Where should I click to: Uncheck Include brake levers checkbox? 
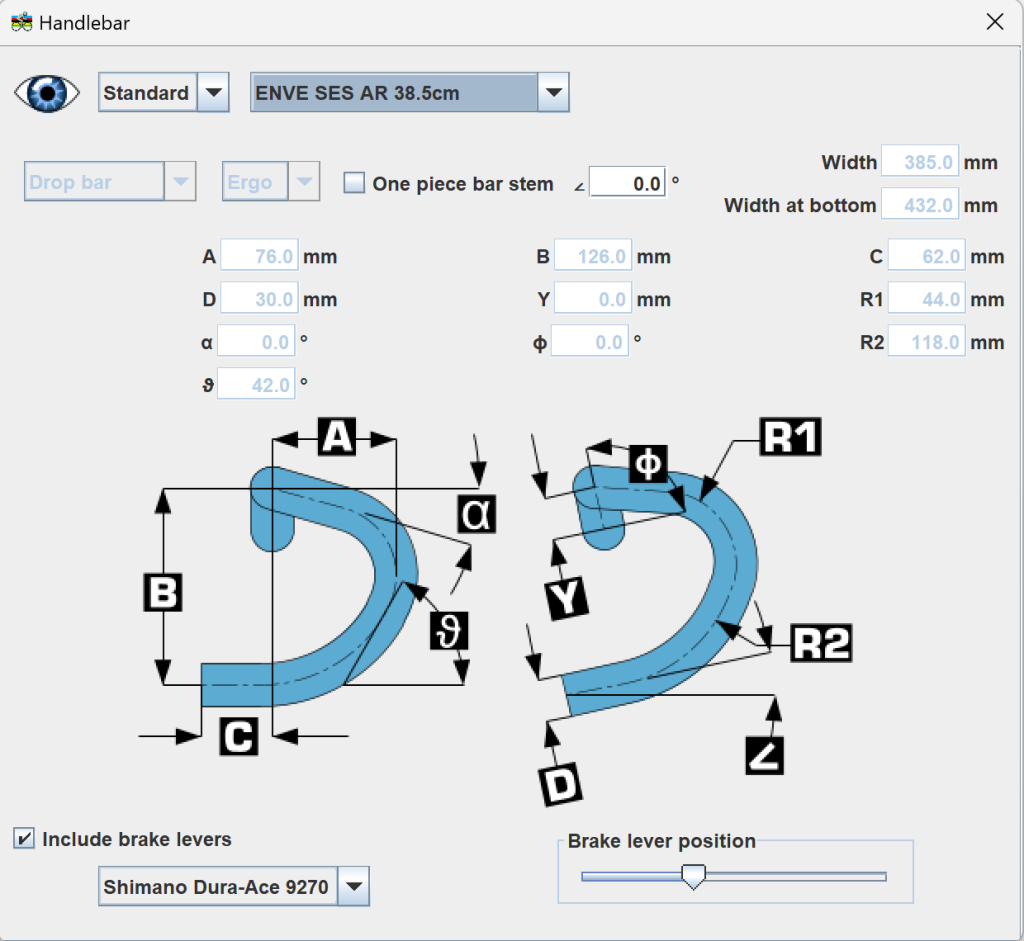click(x=24, y=838)
